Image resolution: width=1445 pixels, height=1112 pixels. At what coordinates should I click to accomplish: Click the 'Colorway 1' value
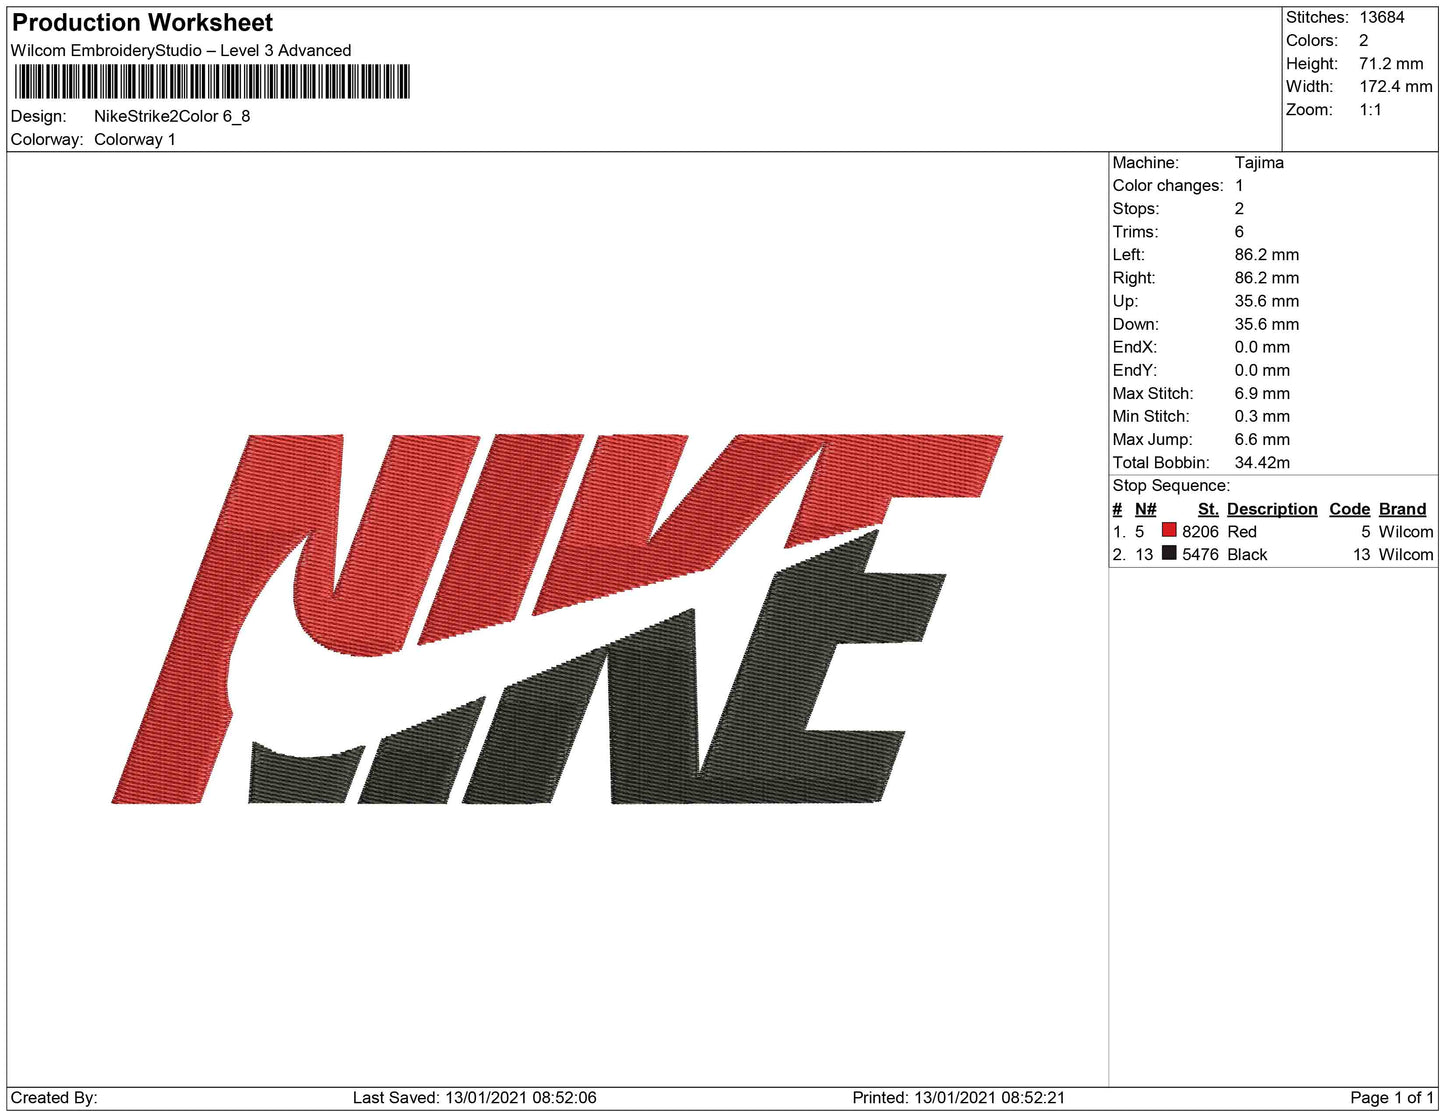(x=135, y=139)
